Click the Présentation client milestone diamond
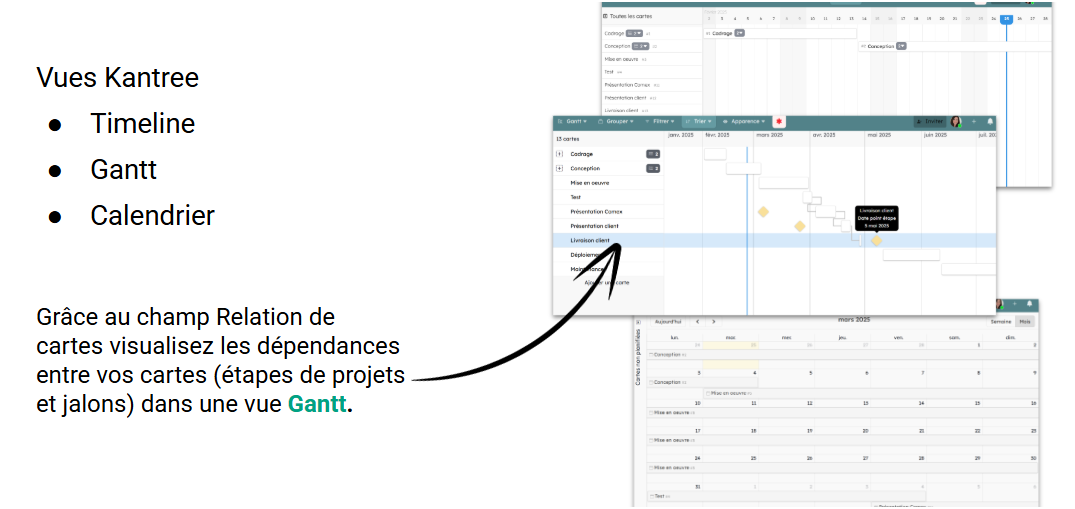Screen dimensions: 1075x509 [x=799, y=226]
